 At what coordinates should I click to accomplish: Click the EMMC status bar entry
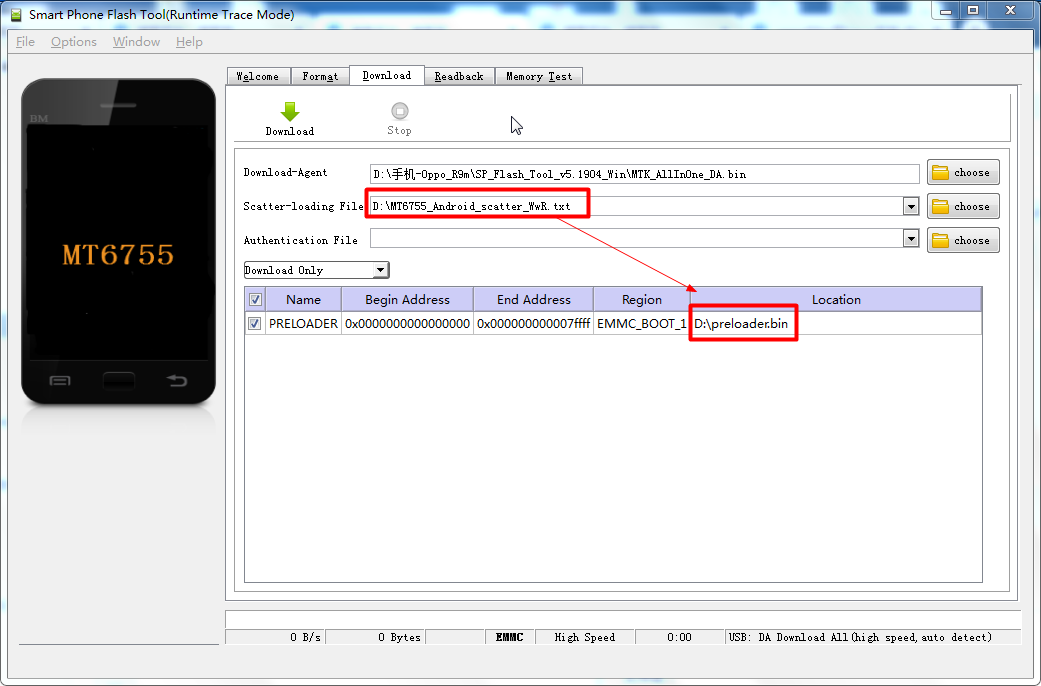(x=509, y=638)
